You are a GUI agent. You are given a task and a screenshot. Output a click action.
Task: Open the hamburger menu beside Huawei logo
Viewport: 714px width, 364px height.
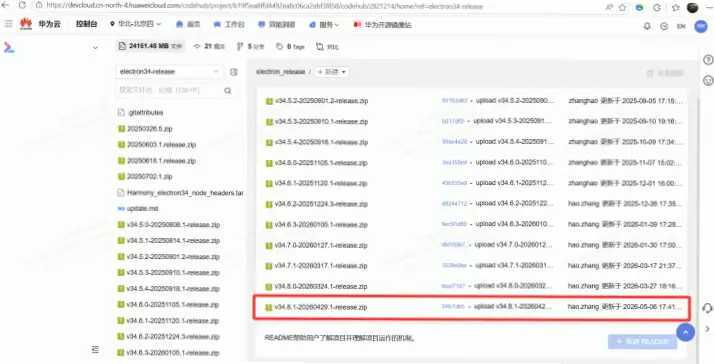coord(8,24)
